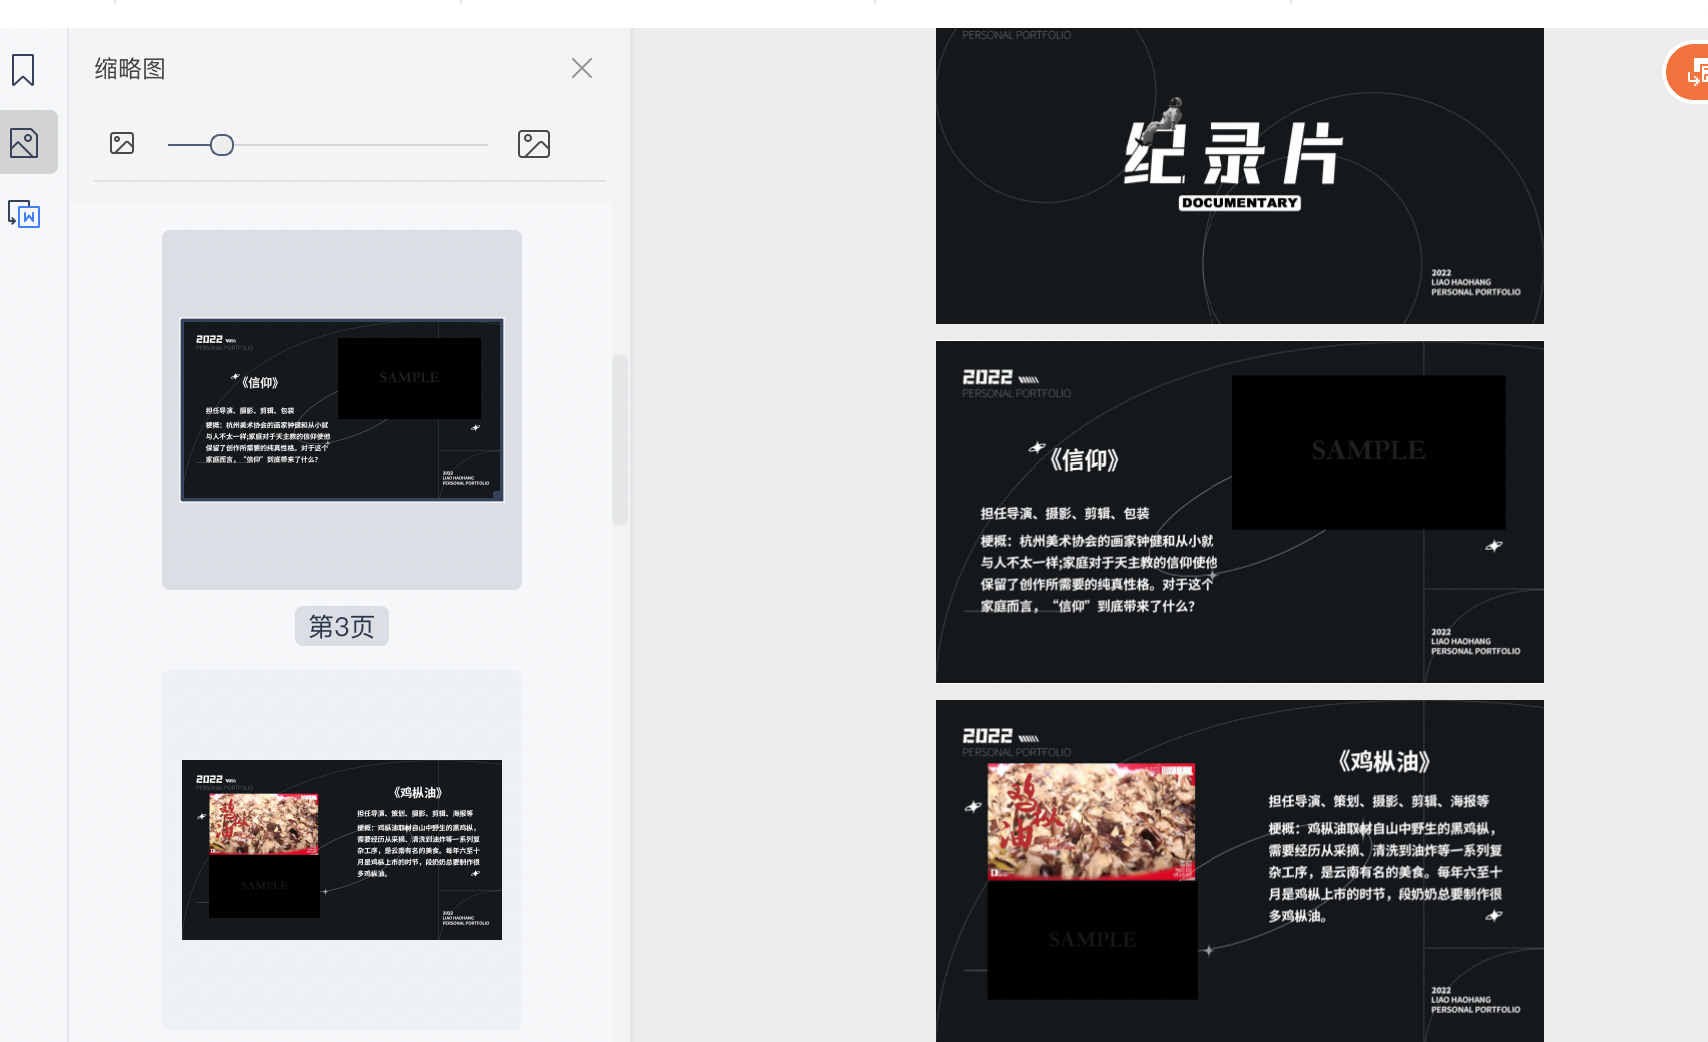
Task: Click the red 鸡枞油 poster image
Action: pos(1090,820)
